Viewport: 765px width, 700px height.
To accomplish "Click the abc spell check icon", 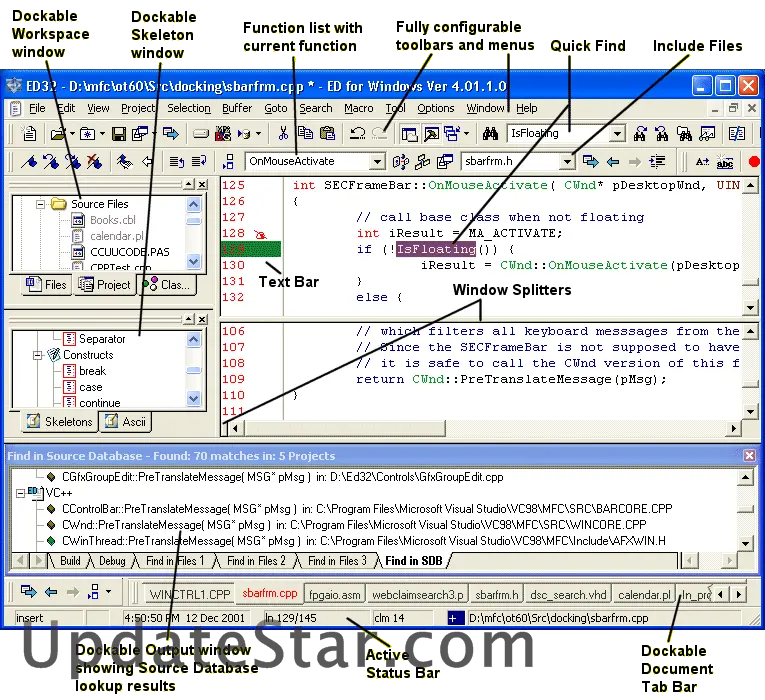I will (x=725, y=161).
